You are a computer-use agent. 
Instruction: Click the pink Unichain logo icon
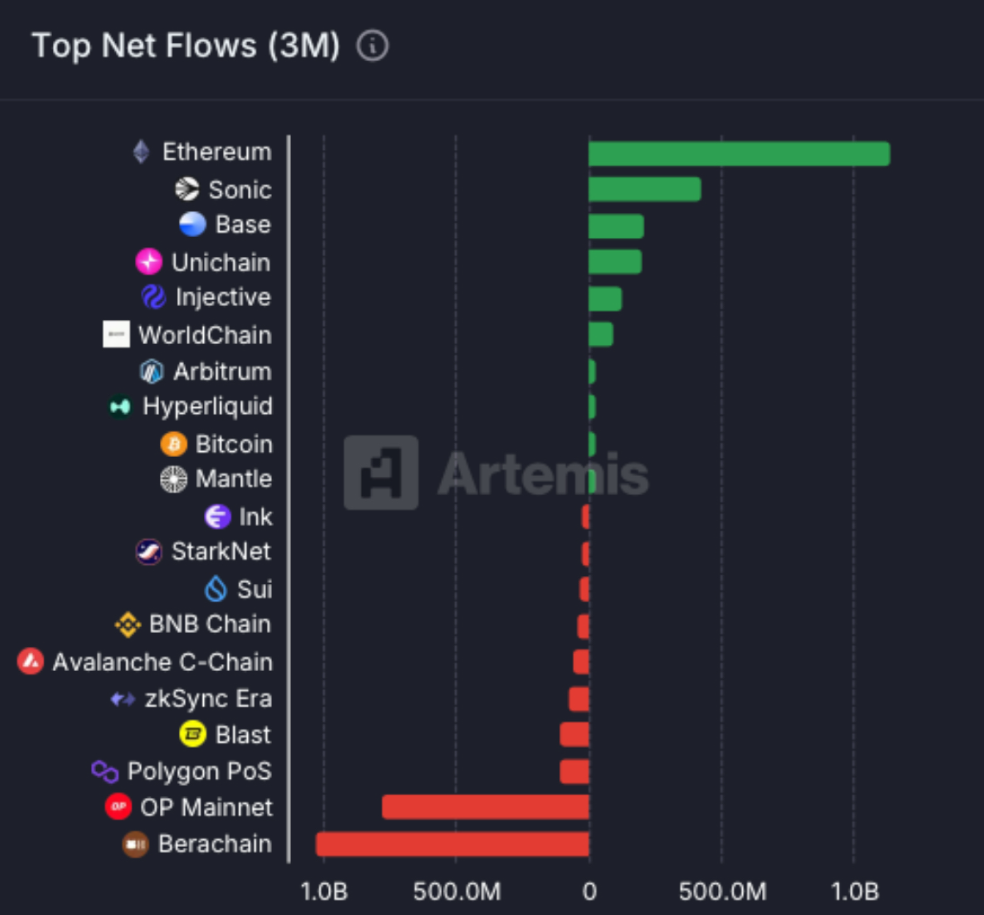[x=149, y=262]
